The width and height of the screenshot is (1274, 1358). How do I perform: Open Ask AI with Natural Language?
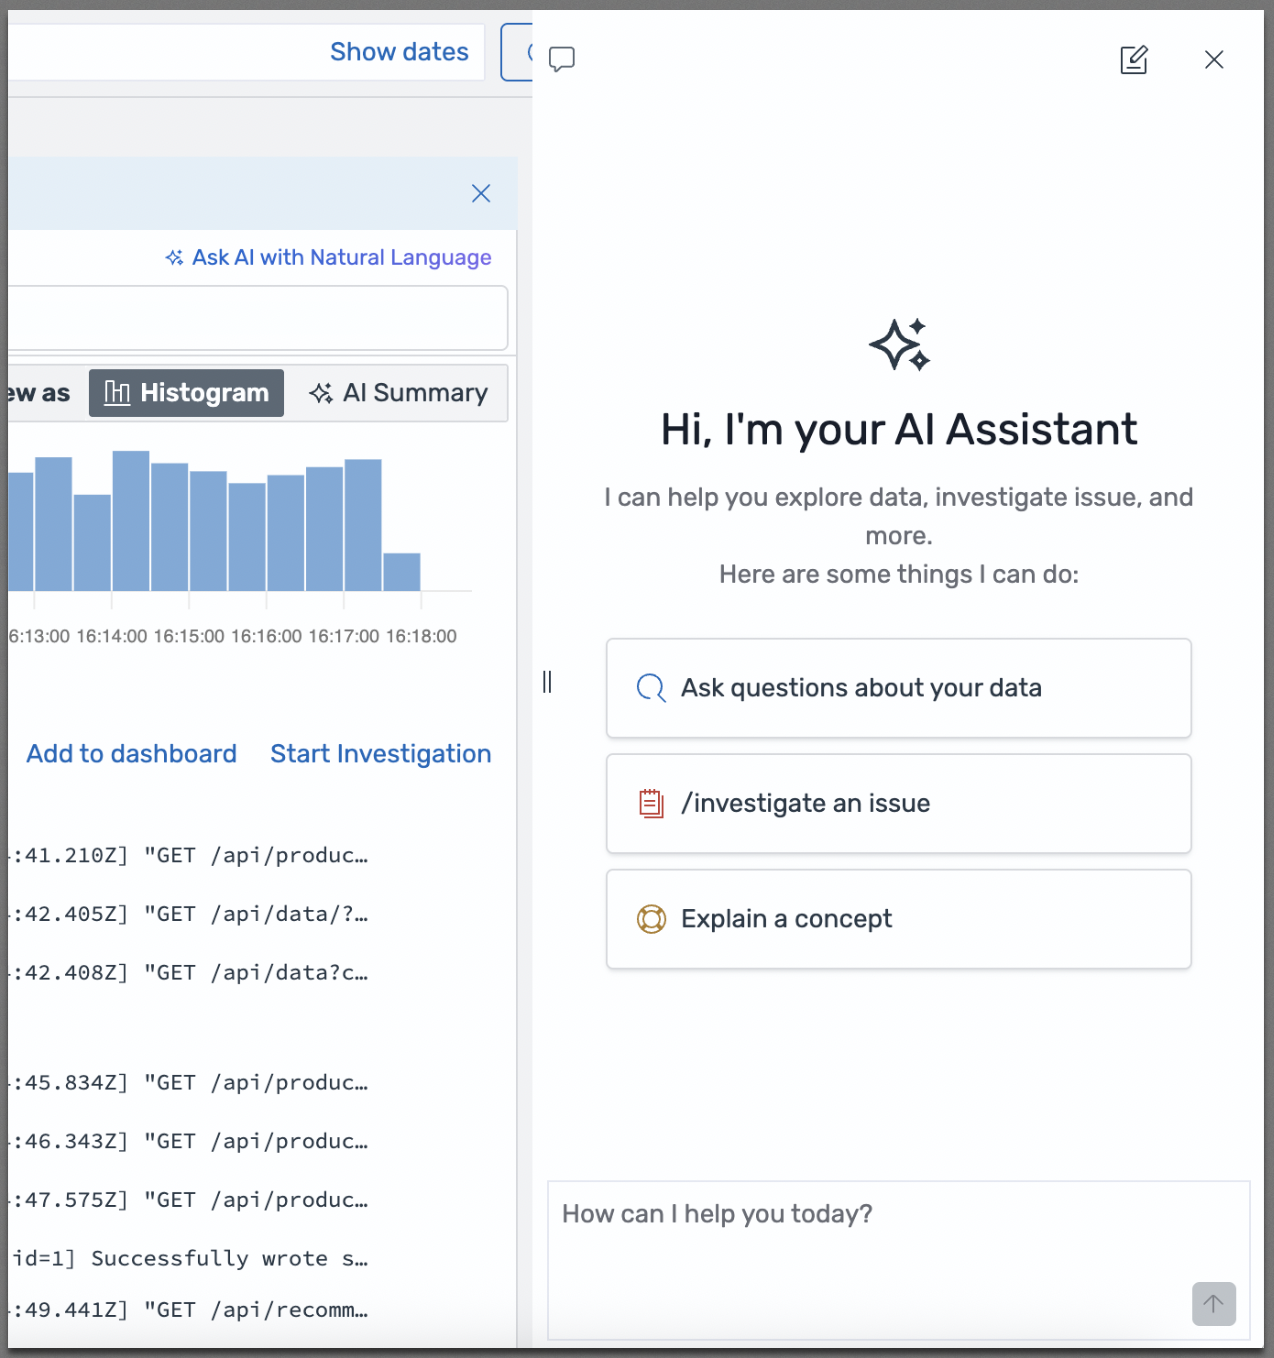click(x=341, y=257)
